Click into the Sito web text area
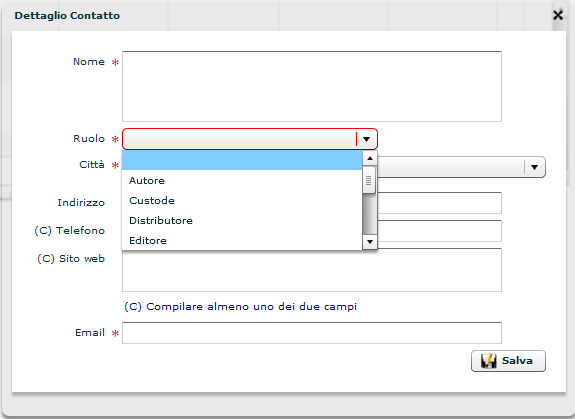Image resolution: width=575 pixels, height=419 pixels. coord(312,271)
